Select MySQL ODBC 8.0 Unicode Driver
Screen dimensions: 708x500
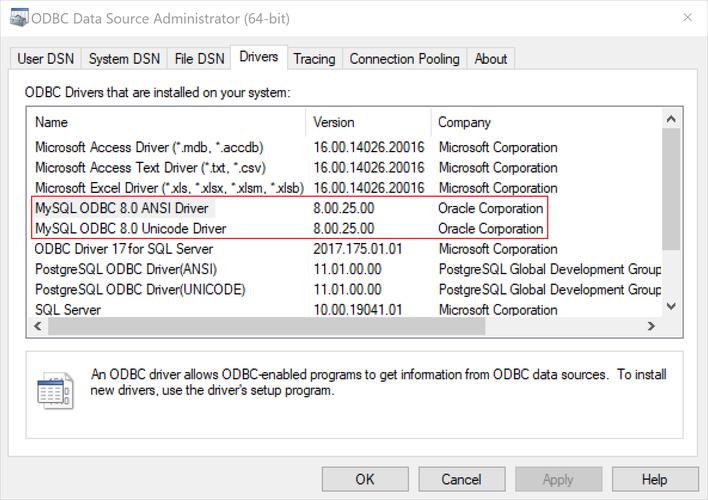[x=130, y=229]
